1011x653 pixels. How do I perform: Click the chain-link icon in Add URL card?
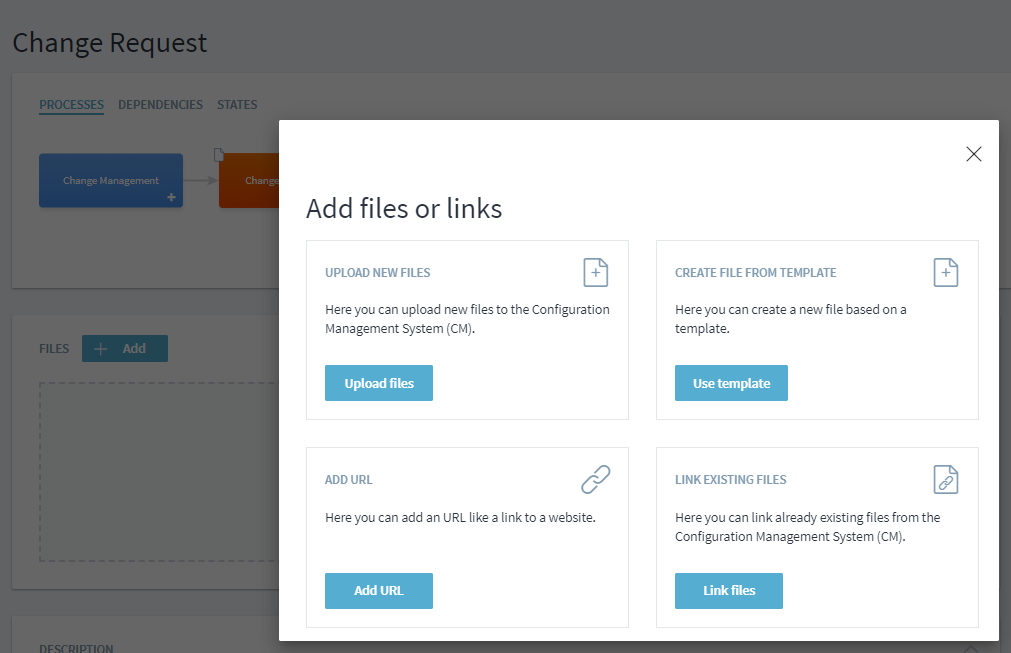[x=596, y=480]
